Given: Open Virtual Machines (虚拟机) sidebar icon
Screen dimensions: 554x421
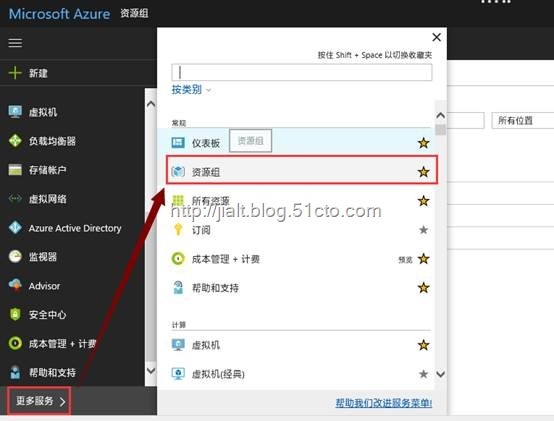Looking at the screenshot, I should coord(15,112).
